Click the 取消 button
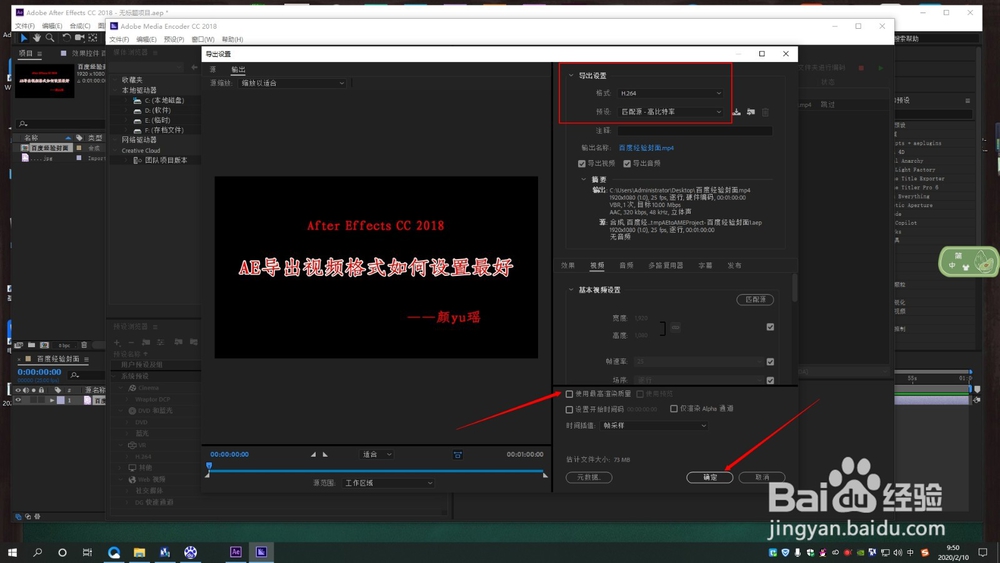This screenshot has height=563, width=1000. pos(761,478)
